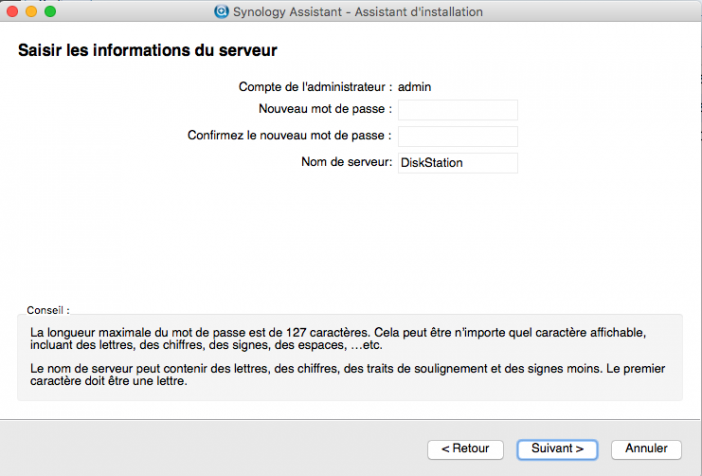
Task: Close the window with the red button
Action: pos(13,11)
